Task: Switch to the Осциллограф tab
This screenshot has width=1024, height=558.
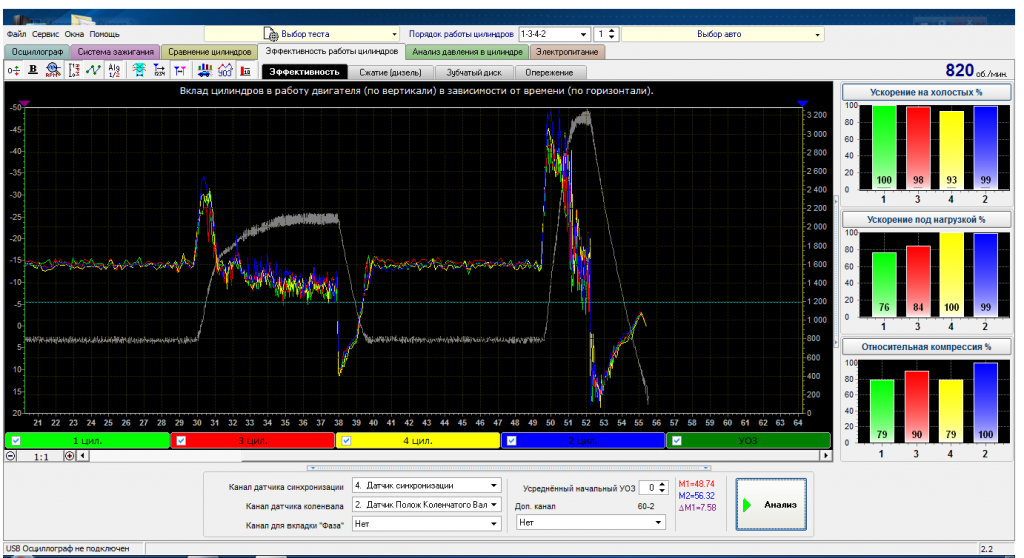Action: pos(37,52)
